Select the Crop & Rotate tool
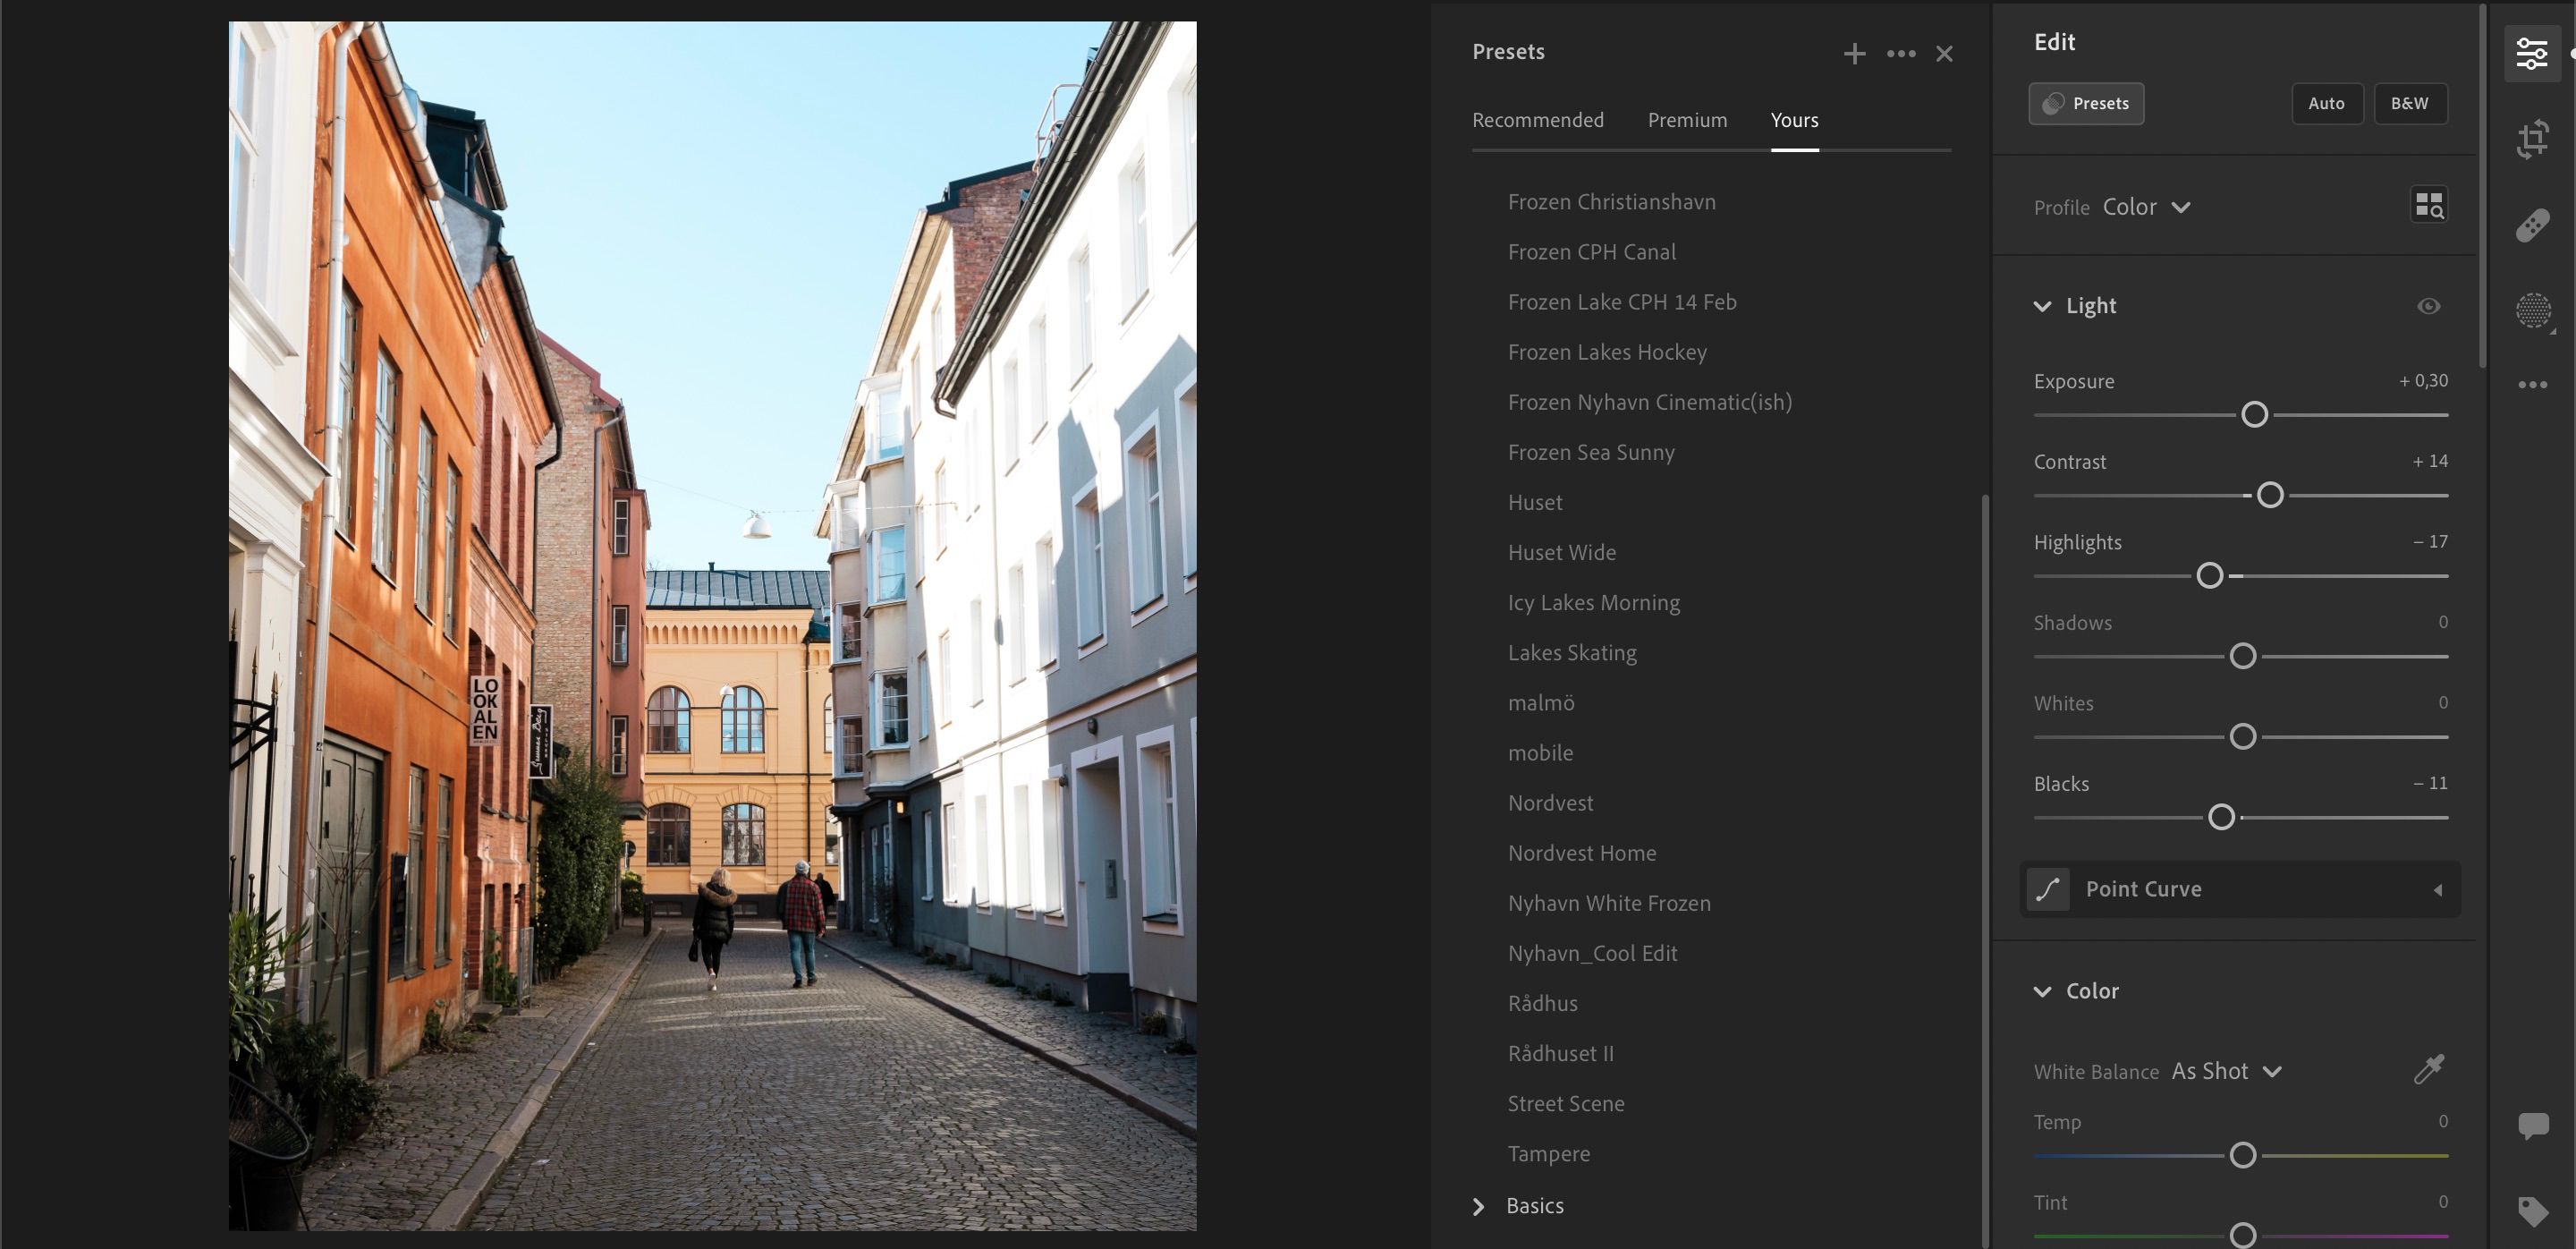 click(2533, 140)
